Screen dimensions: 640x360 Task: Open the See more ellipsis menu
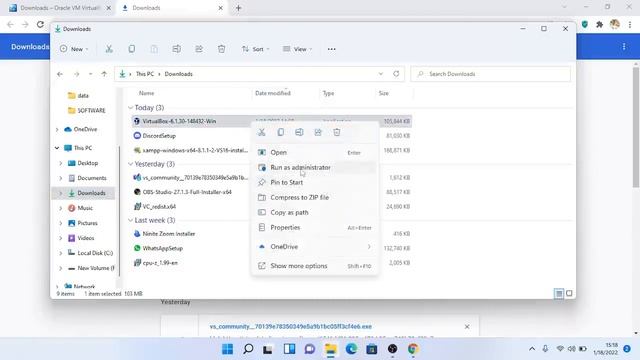tap(331, 49)
